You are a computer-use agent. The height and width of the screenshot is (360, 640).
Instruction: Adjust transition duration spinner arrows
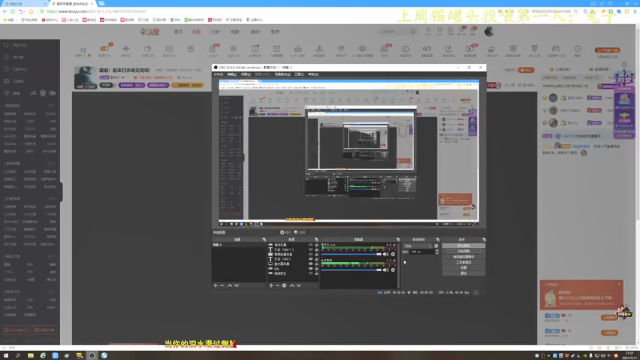pyautogui.click(x=437, y=252)
